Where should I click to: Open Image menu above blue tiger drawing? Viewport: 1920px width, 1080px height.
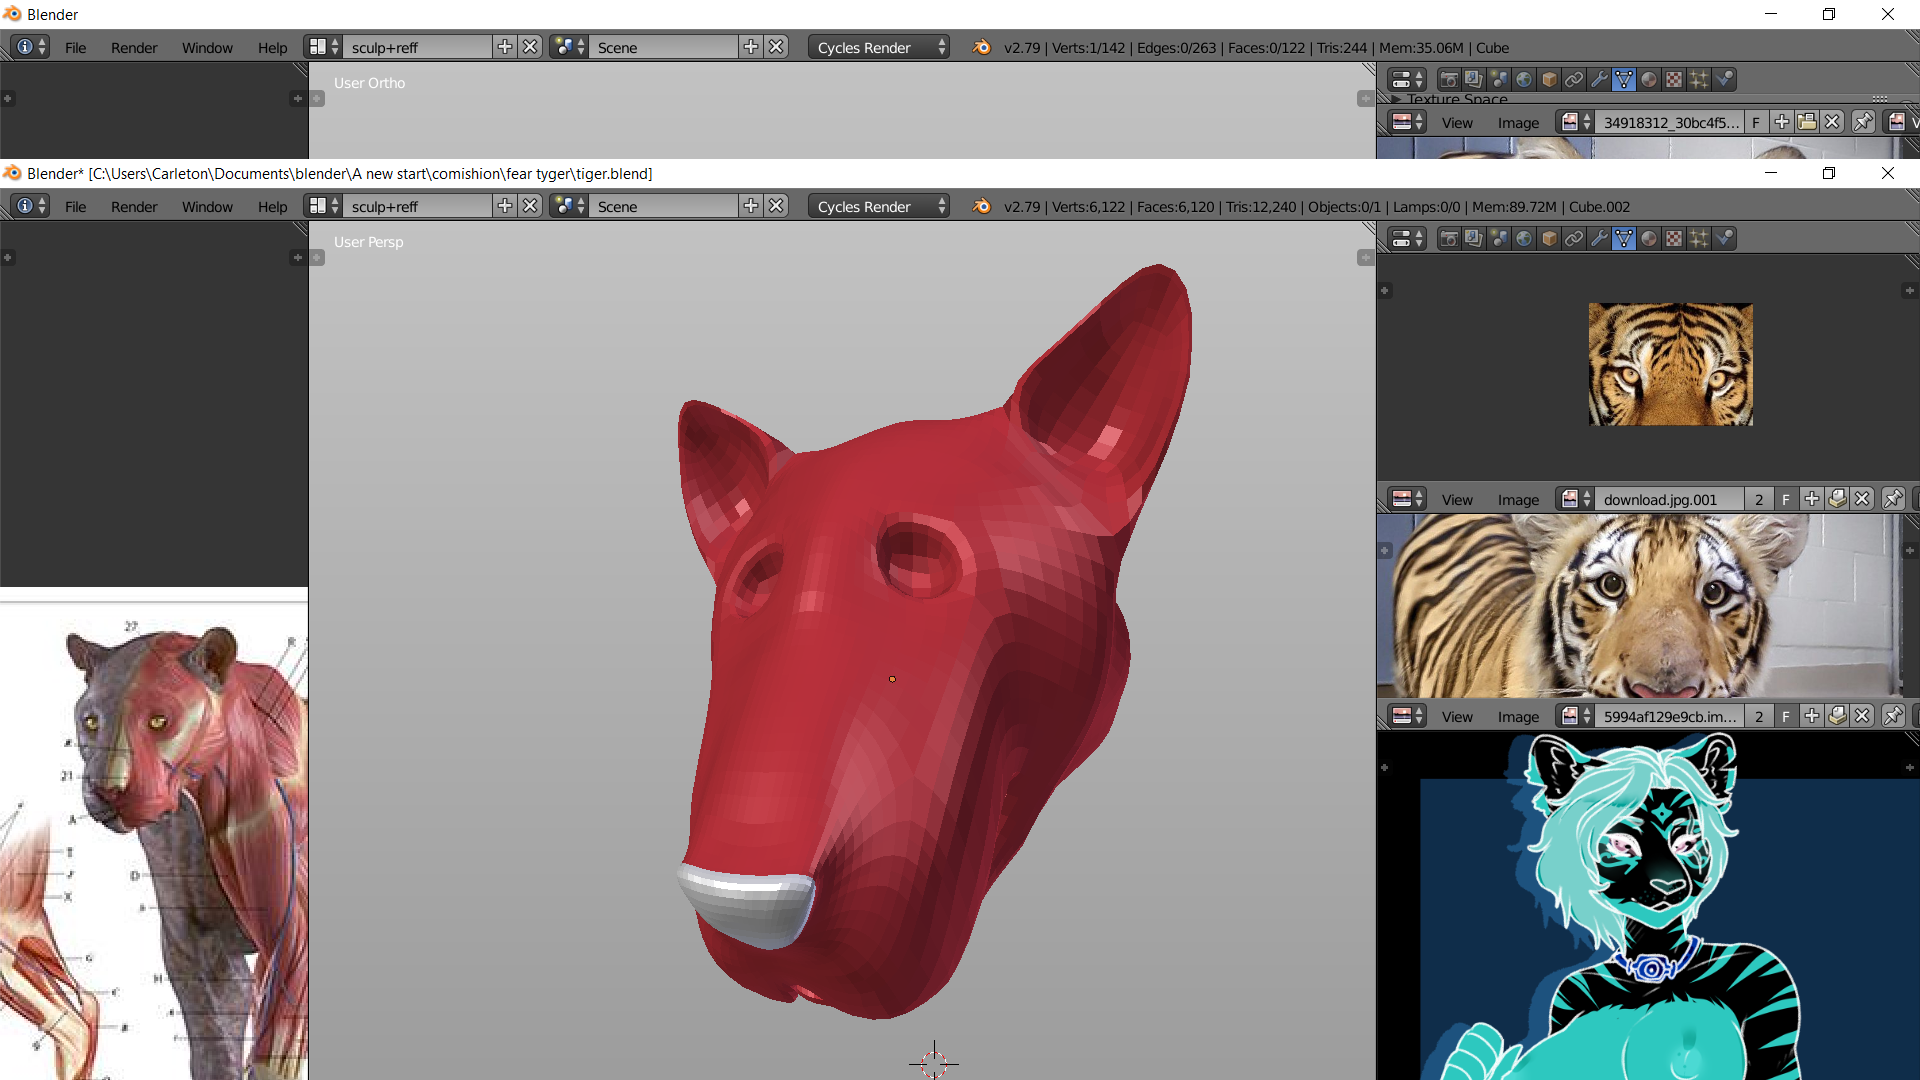pyautogui.click(x=1518, y=716)
